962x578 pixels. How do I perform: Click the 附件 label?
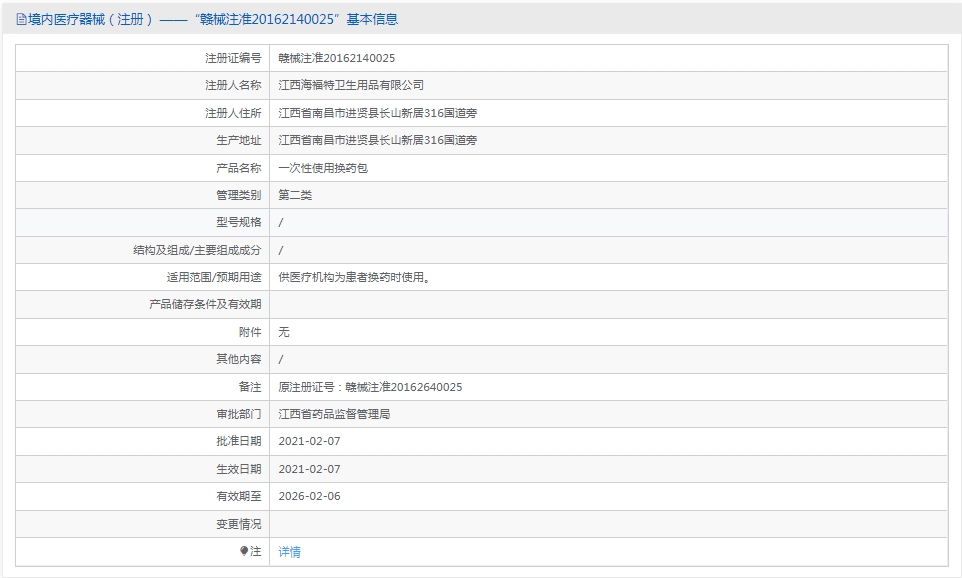(250, 332)
